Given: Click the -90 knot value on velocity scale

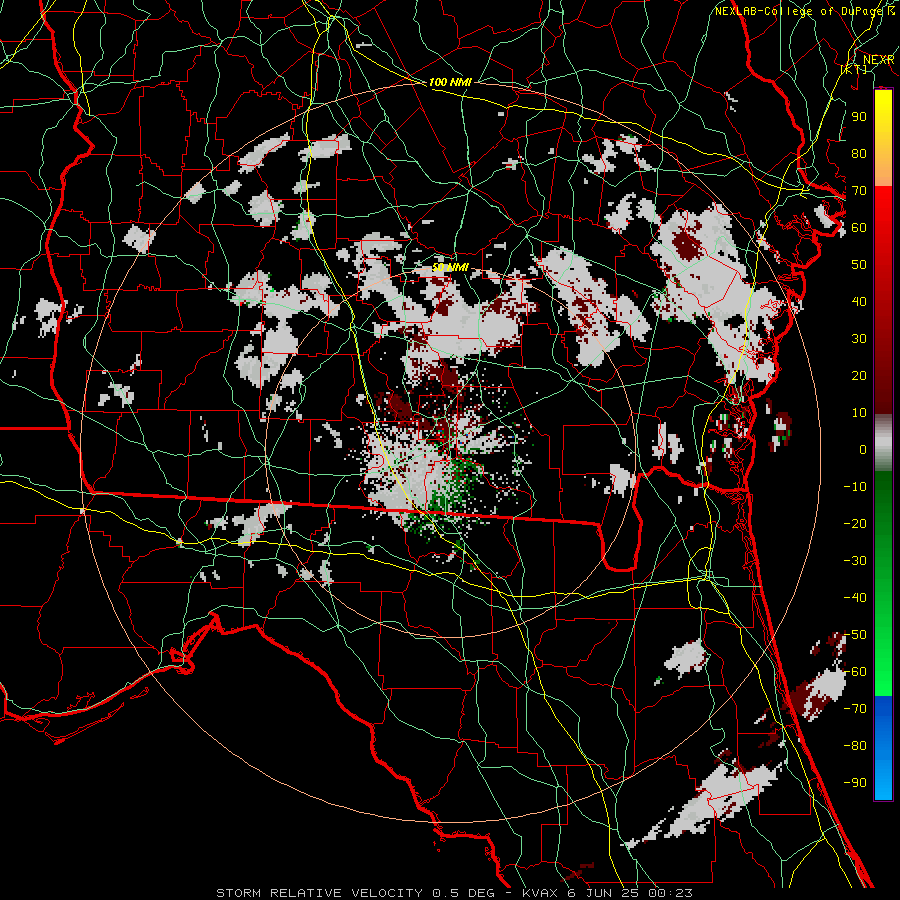Looking at the screenshot, I should point(855,783).
